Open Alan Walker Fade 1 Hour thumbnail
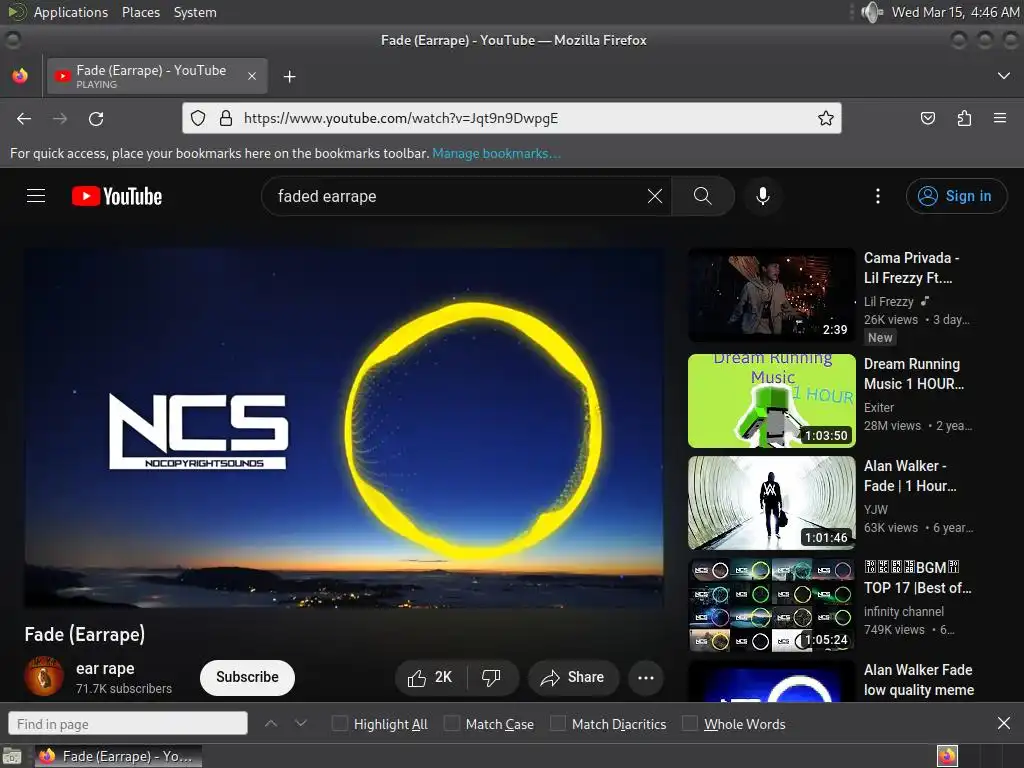 pyautogui.click(x=771, y=503)
